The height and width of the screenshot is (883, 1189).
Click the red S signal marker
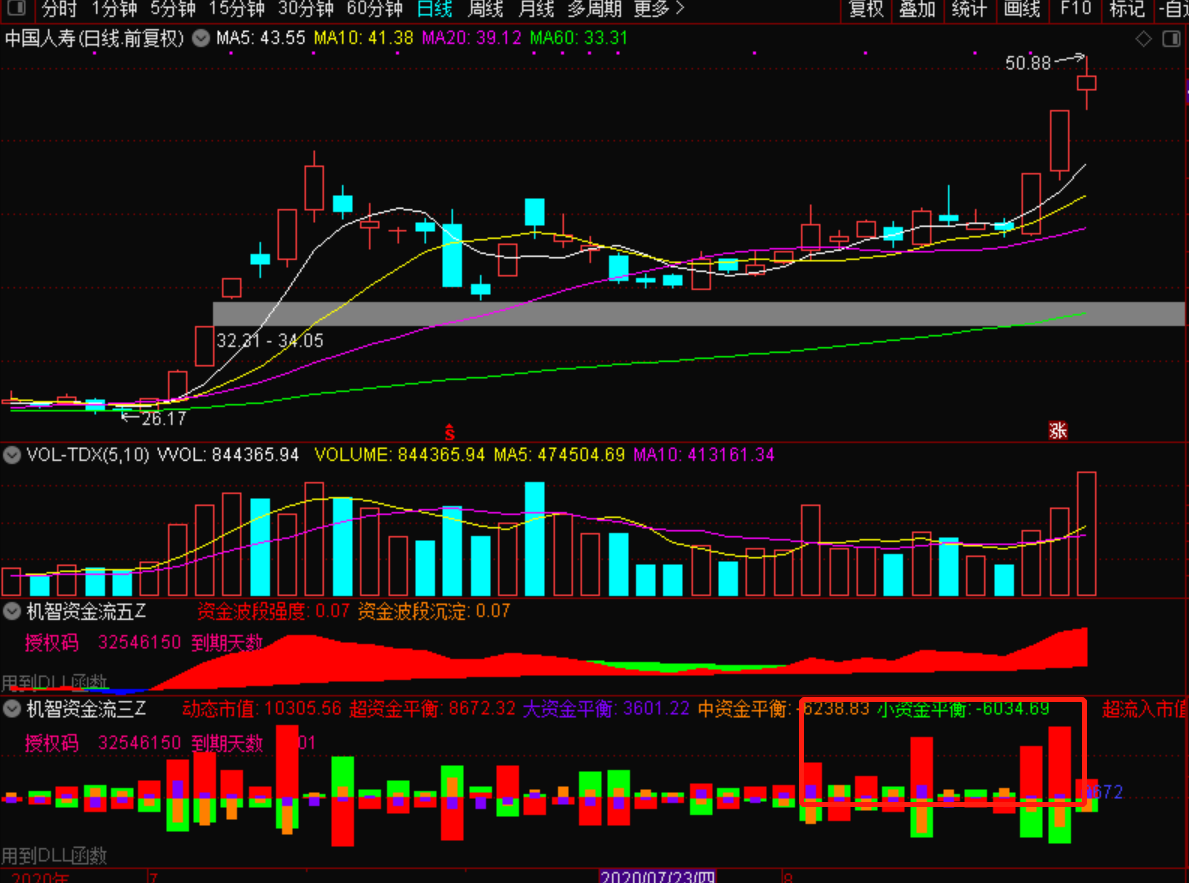coord(450,432)
